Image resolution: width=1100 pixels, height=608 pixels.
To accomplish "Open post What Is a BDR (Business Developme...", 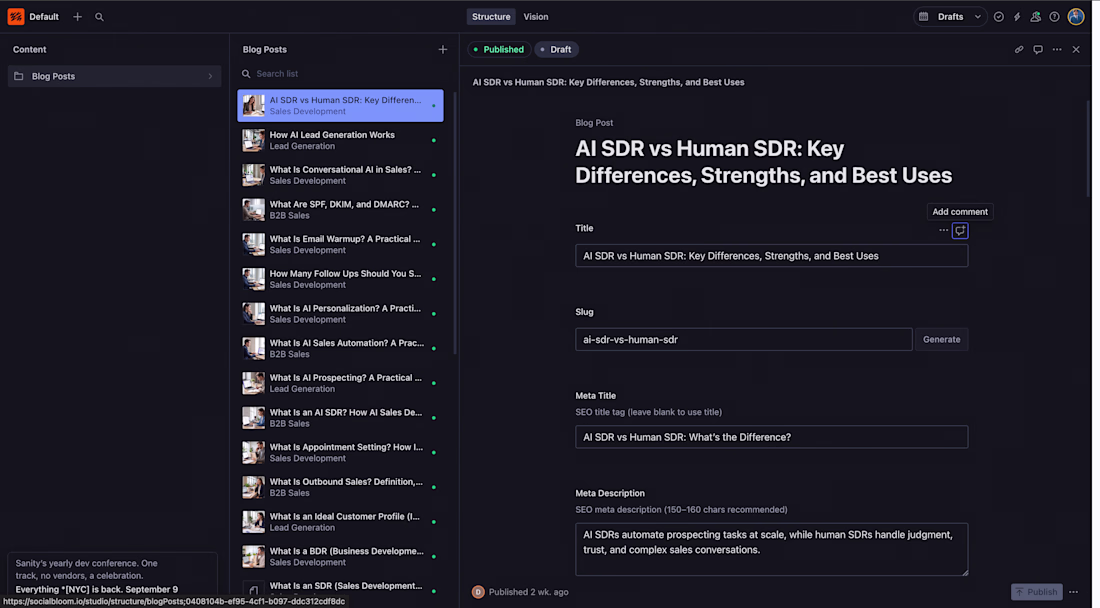I will 340,557.
